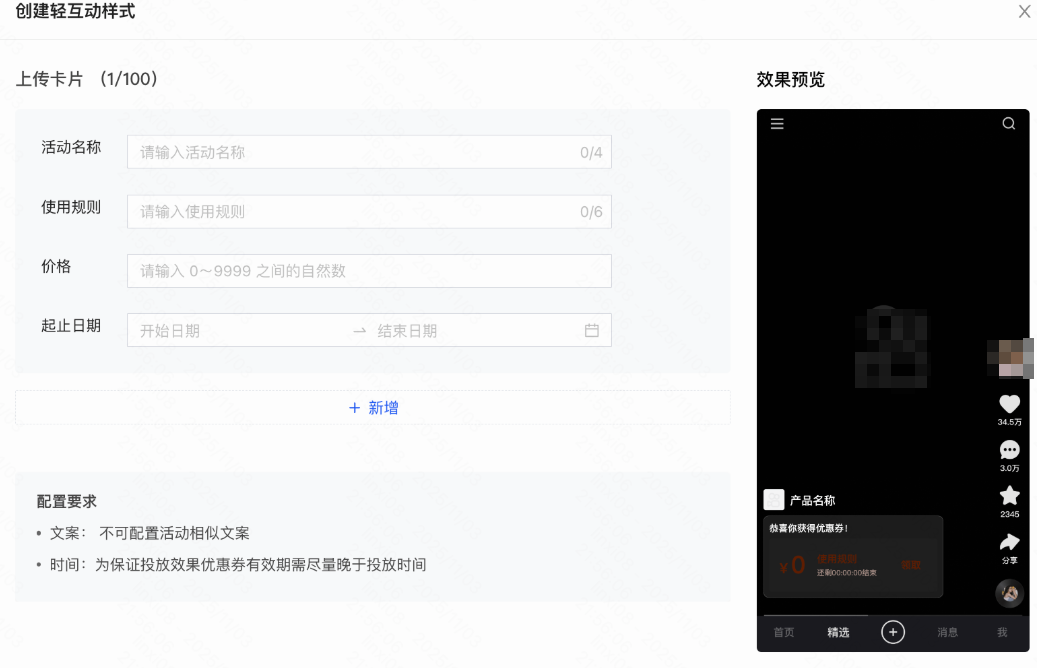Switch to 精选 tab in preview

[x=838, y=632]
